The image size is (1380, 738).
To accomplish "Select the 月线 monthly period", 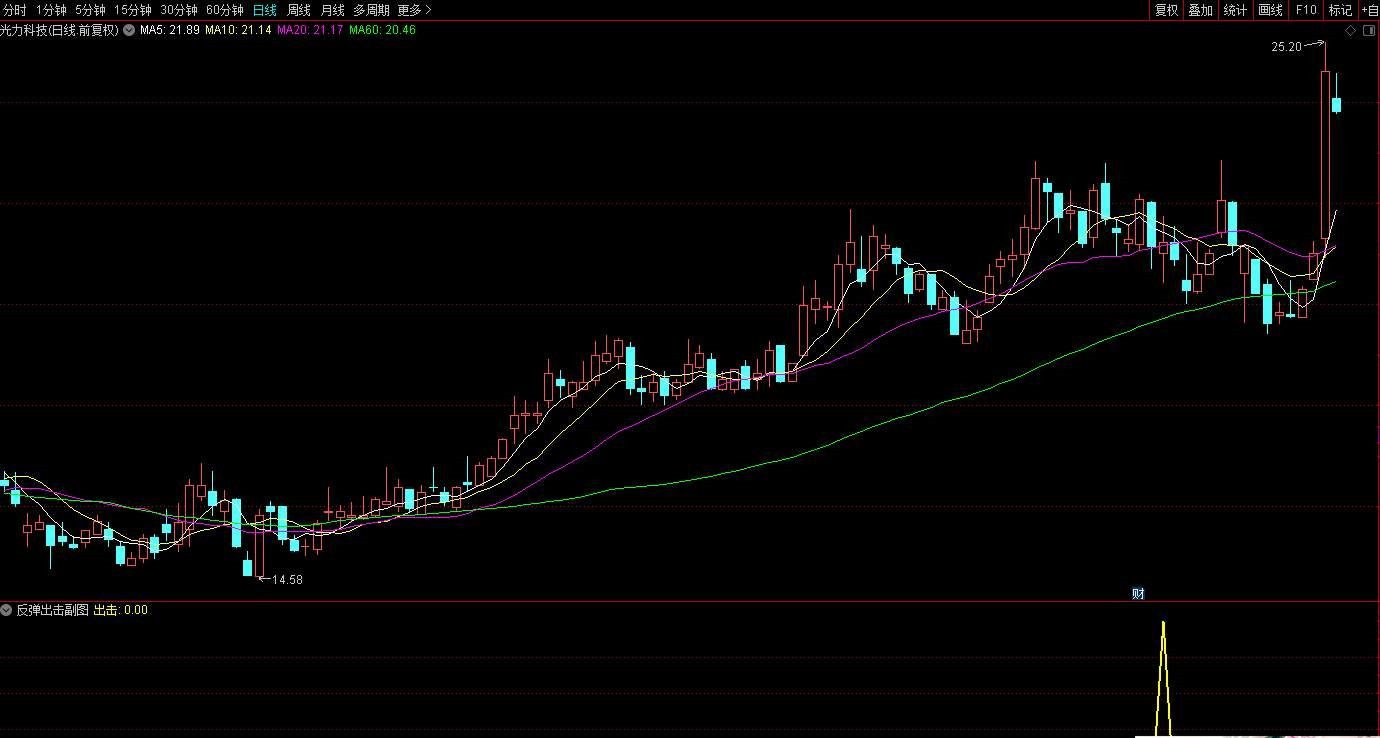I will [332, 10].
